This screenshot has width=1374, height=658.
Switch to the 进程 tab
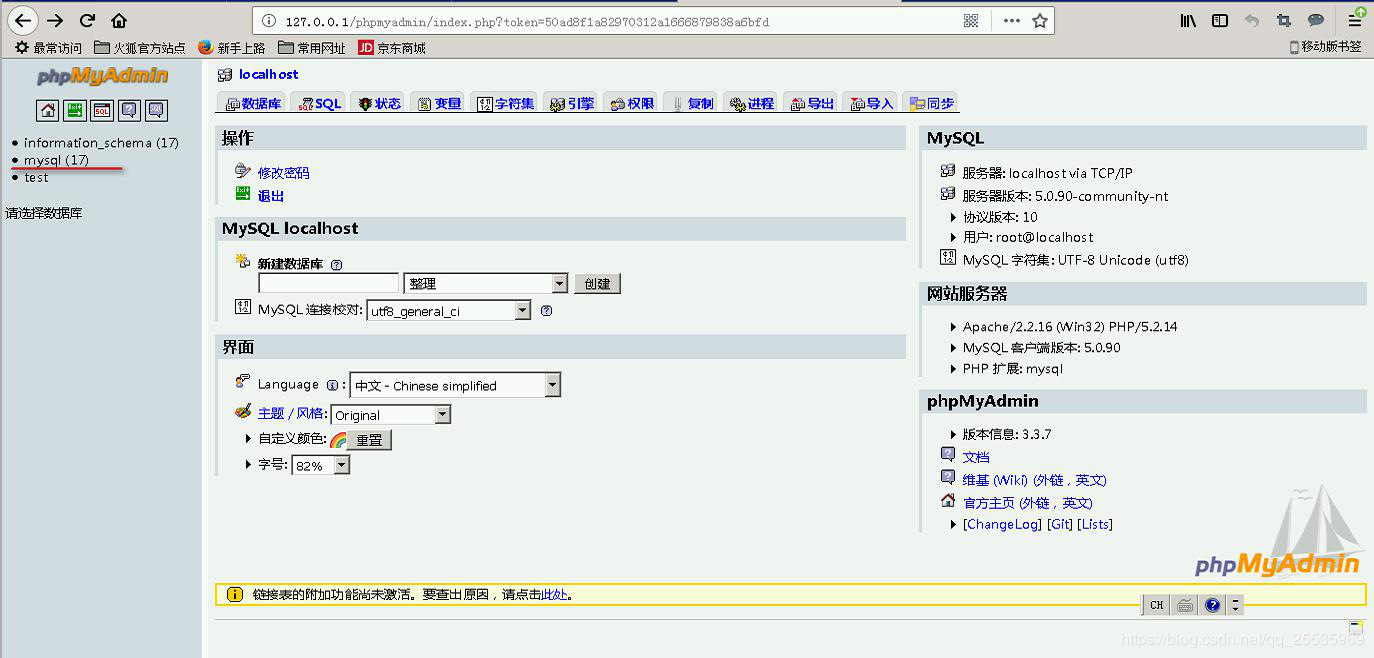click(x=750, y=103)
